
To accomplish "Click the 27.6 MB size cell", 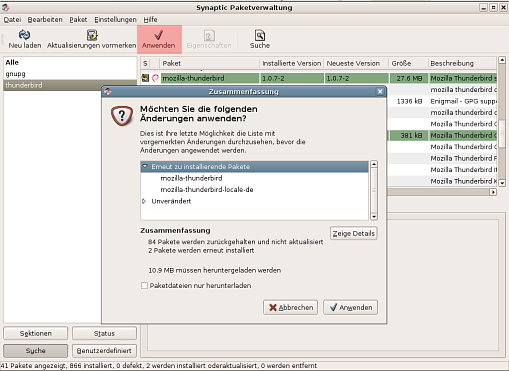I will pos(409,78).
